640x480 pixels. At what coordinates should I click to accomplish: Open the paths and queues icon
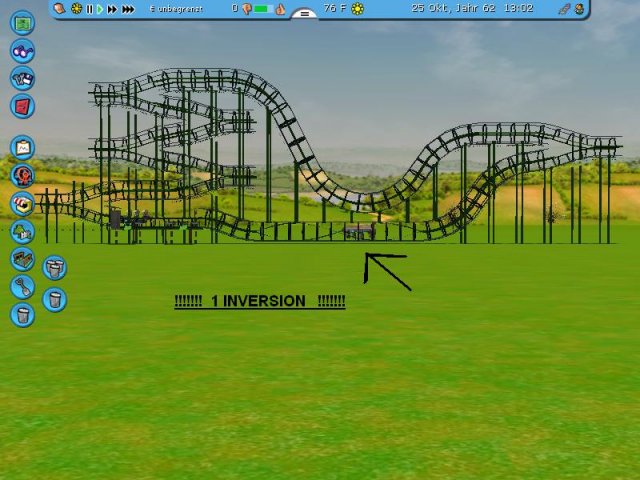tap(22, 259)
